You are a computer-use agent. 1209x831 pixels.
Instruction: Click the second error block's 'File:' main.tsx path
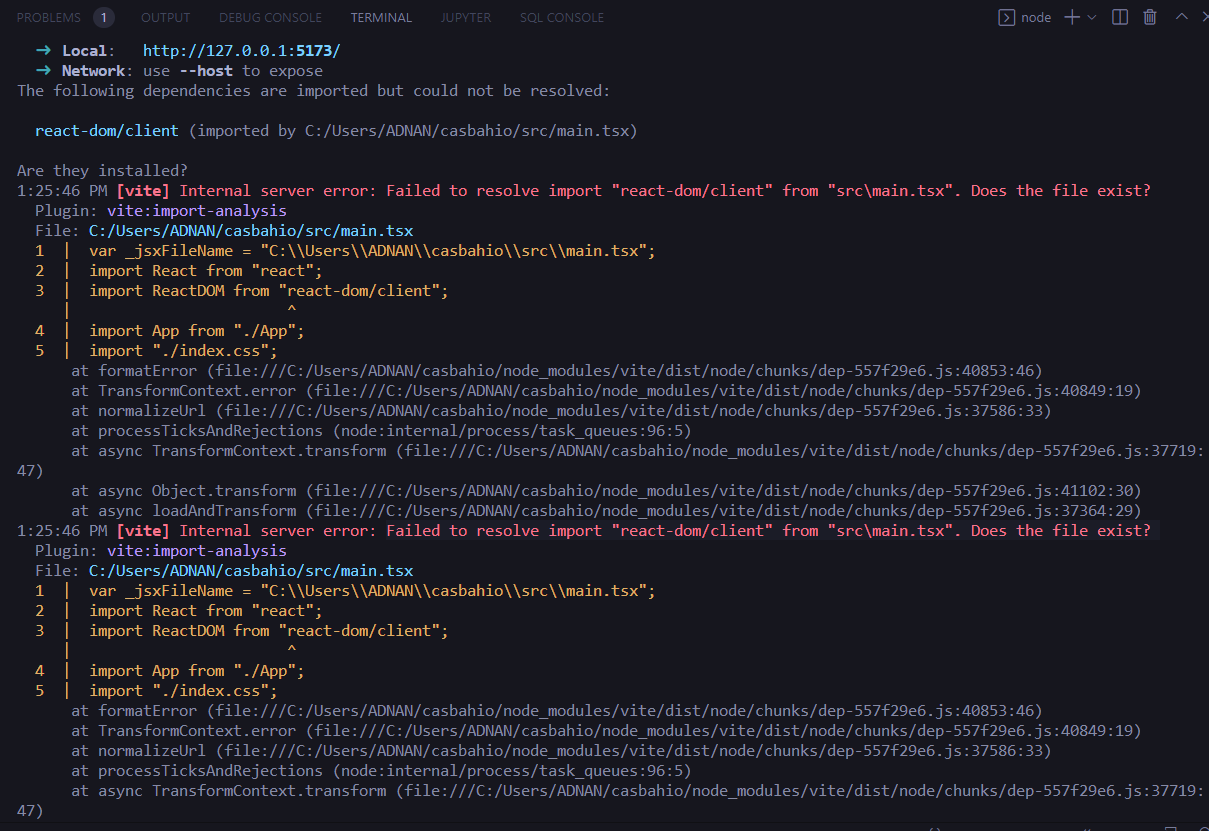251,571
